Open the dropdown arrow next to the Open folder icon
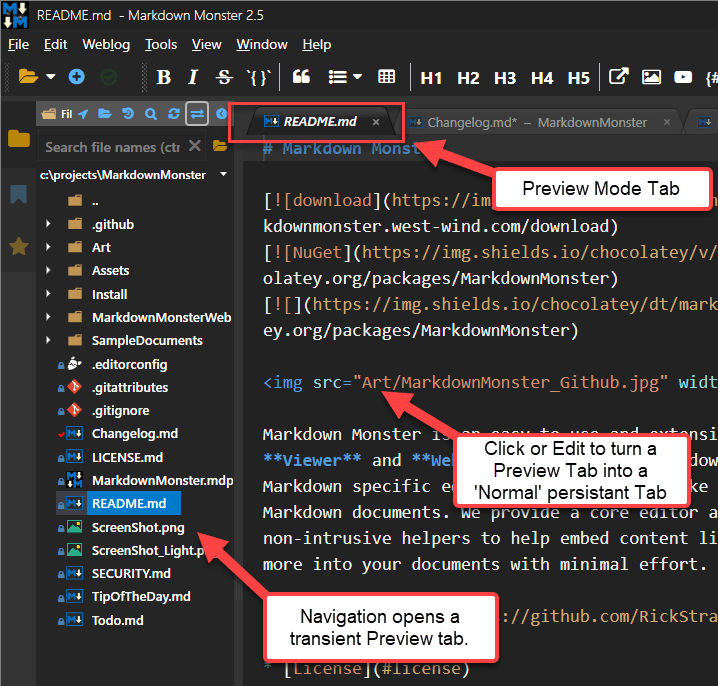718x686 pixels. click(51, 76)
